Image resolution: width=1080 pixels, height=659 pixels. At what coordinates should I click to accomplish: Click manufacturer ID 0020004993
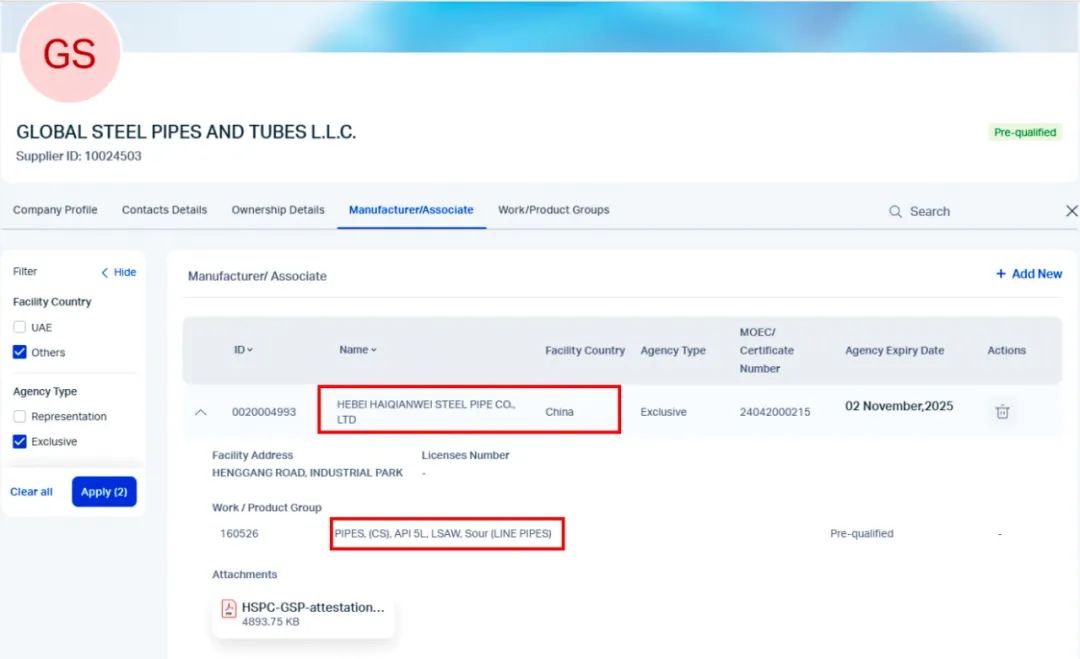[x=264, y=412]
